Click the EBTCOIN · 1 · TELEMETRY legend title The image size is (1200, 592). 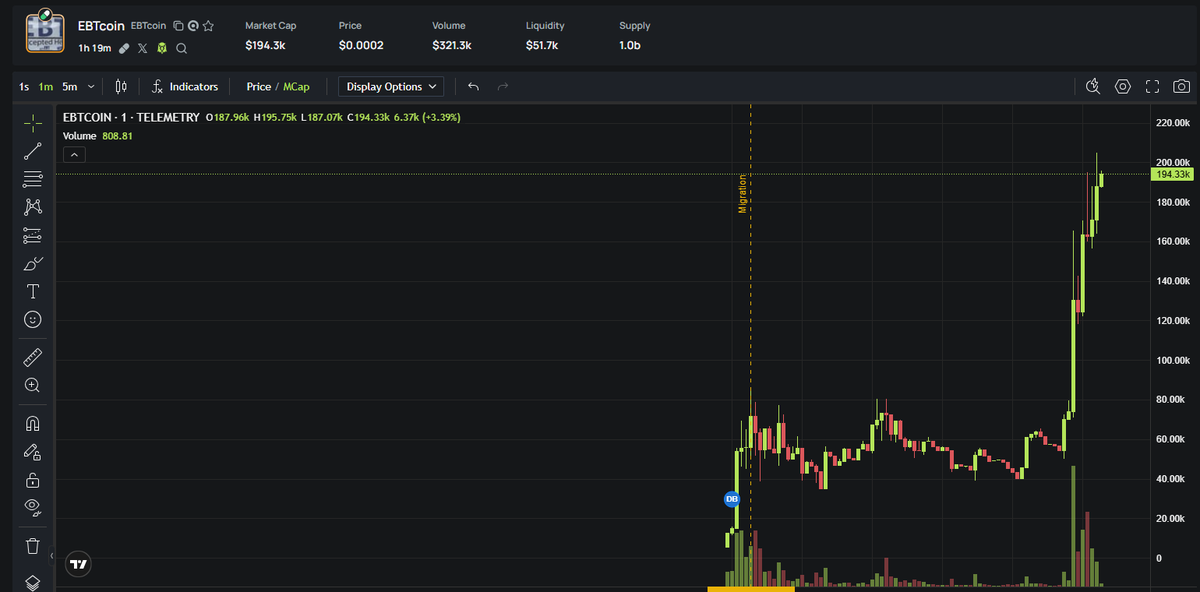tap(131, 117)
